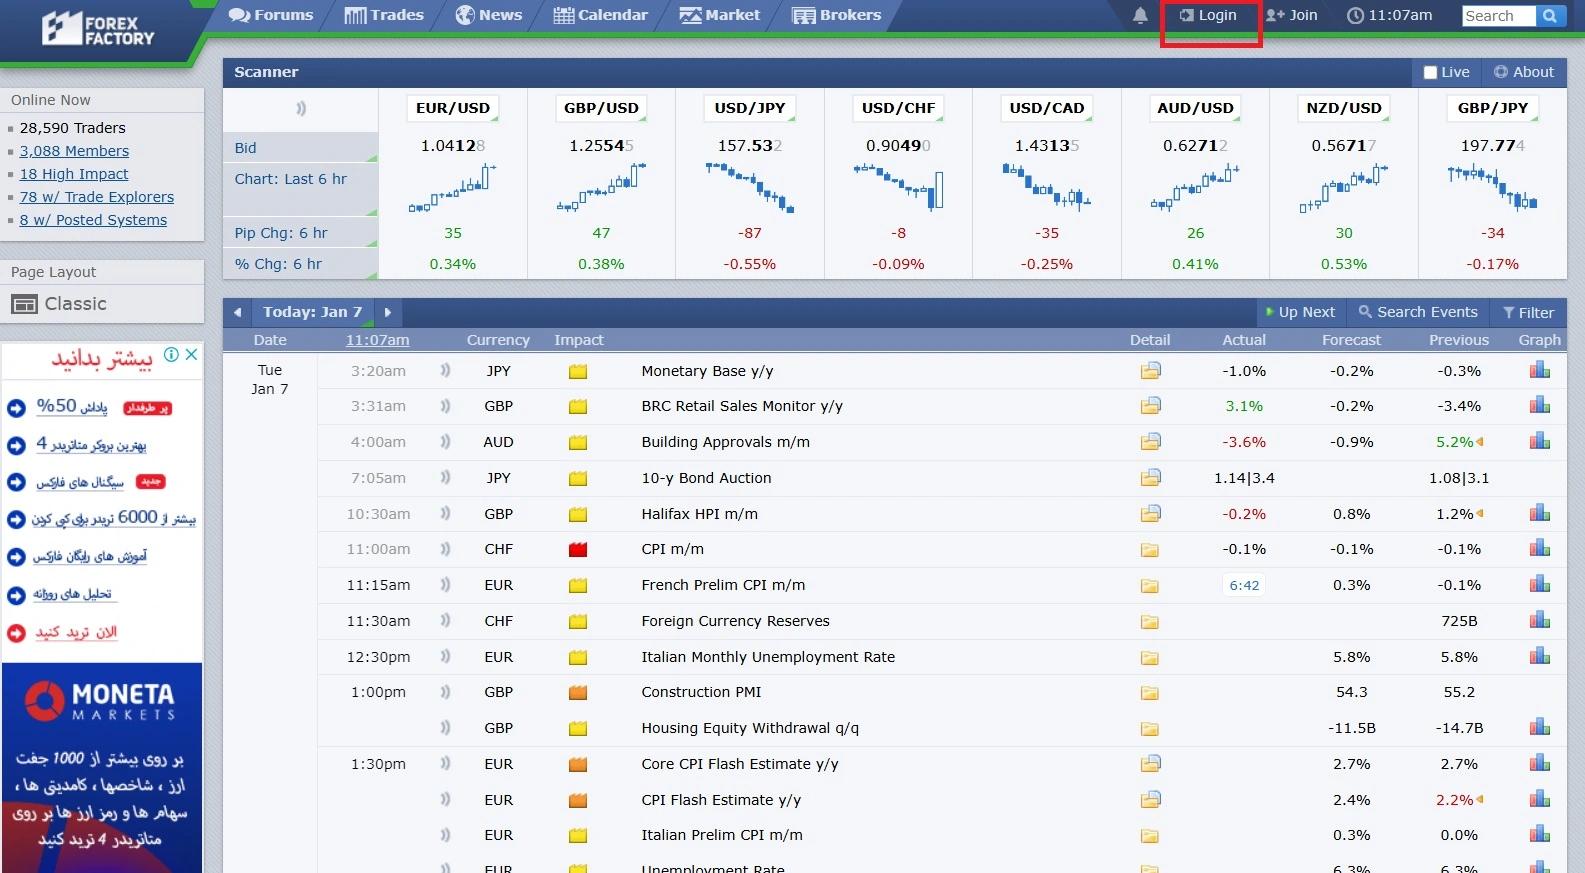Open the ad info icon
This screenshot has width=1585, height=873.
coord(172,355)
